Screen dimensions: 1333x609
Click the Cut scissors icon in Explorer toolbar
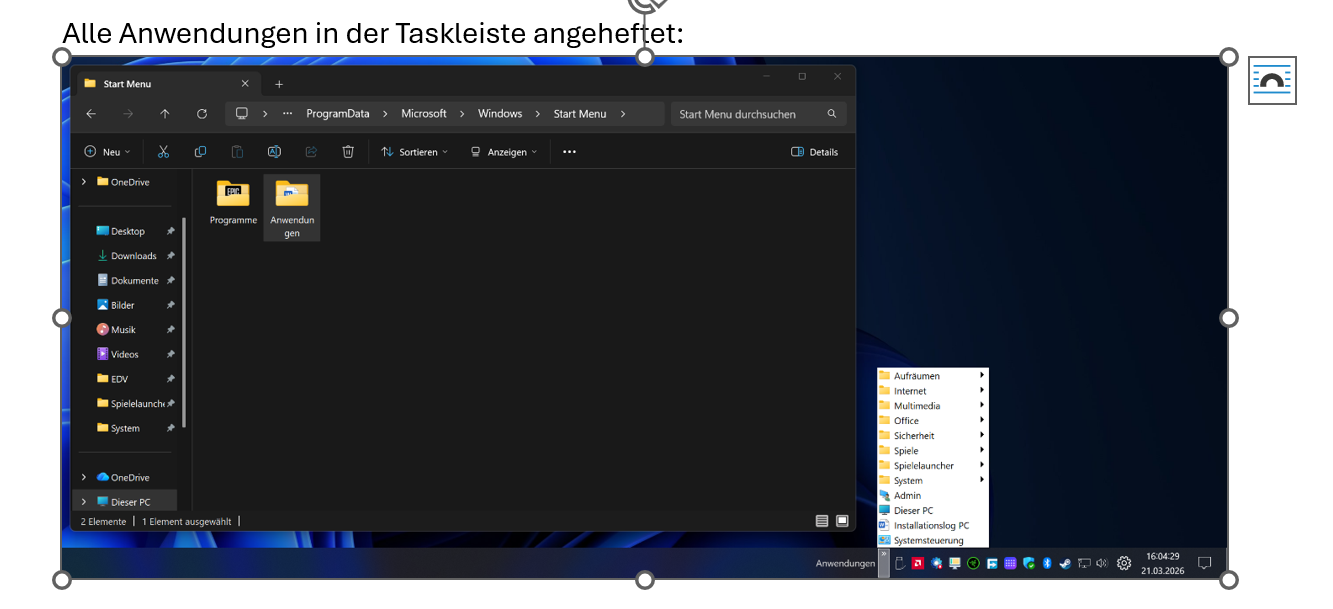pyautogui.click(x=163, y=152)
